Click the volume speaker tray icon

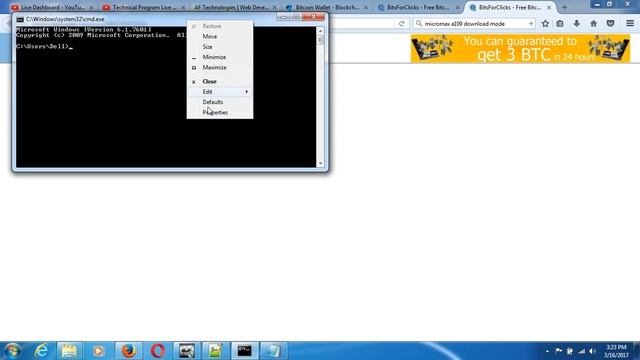592,351
